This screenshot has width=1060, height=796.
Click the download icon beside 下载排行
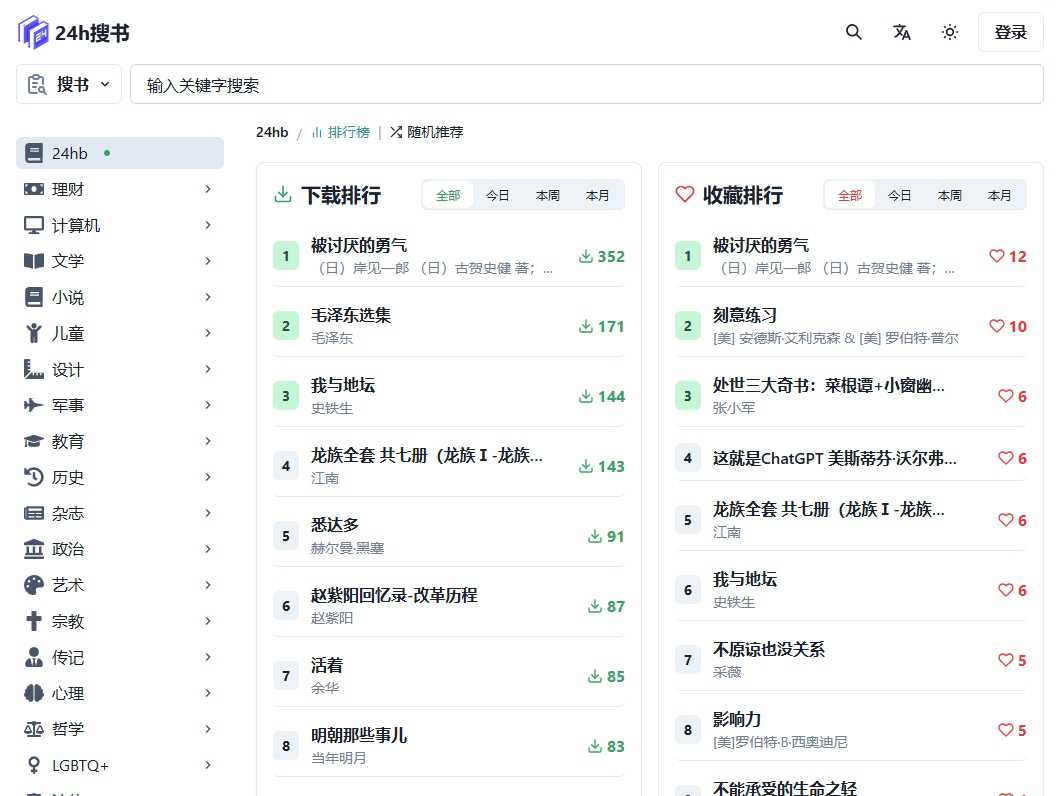[285, 195]
